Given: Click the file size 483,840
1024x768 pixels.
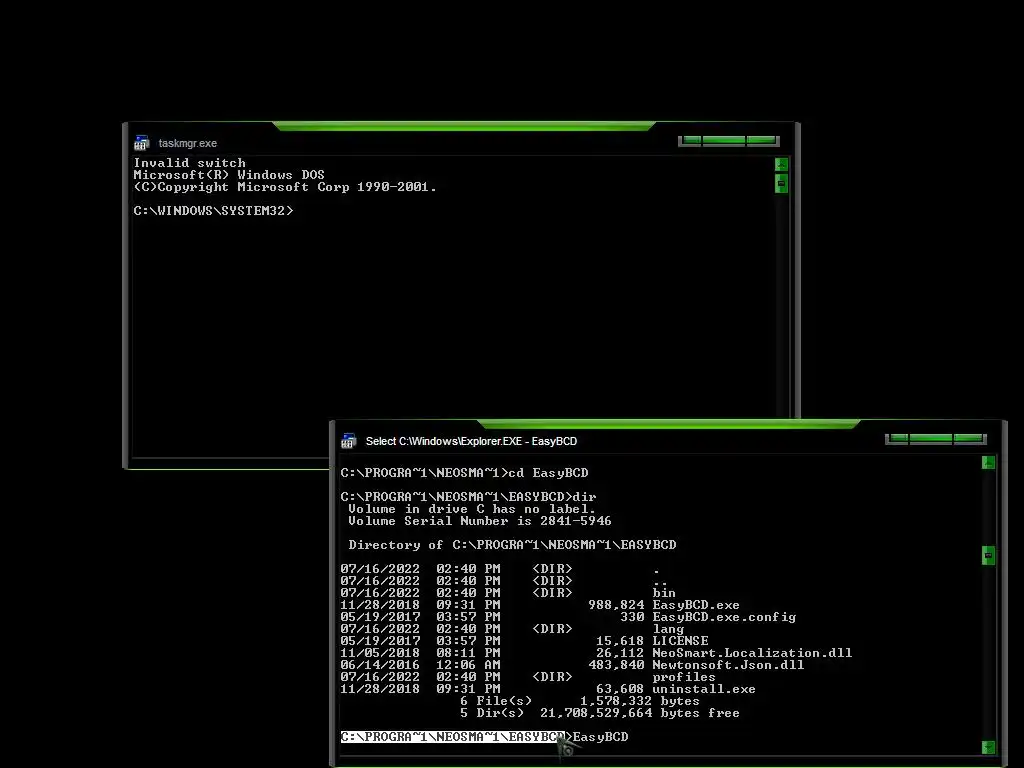Looking at the screenshot, I should tap(616, 665).
